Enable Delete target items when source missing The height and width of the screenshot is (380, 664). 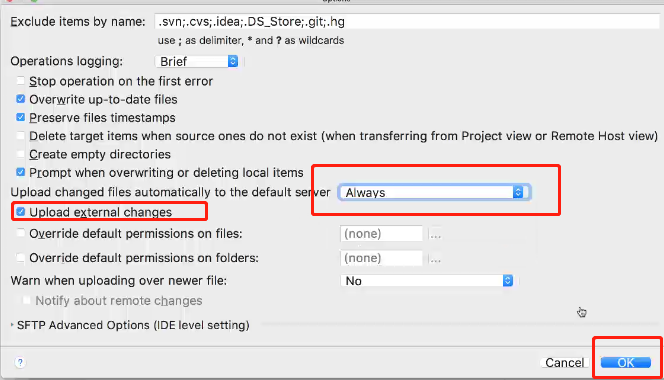point(20,136)
